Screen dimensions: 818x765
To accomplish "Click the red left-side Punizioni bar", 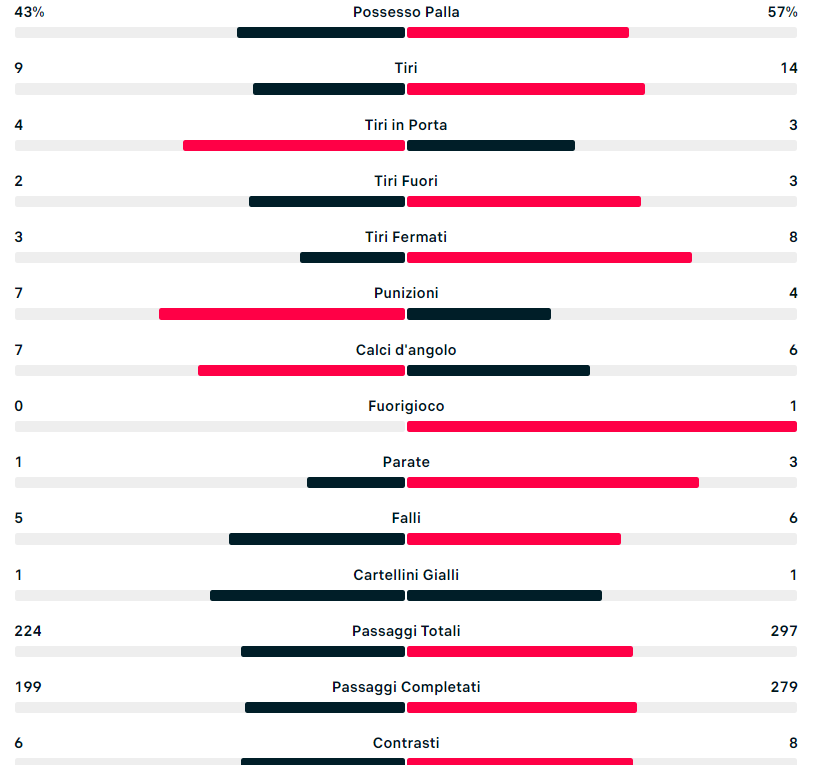I will [282, 314].
